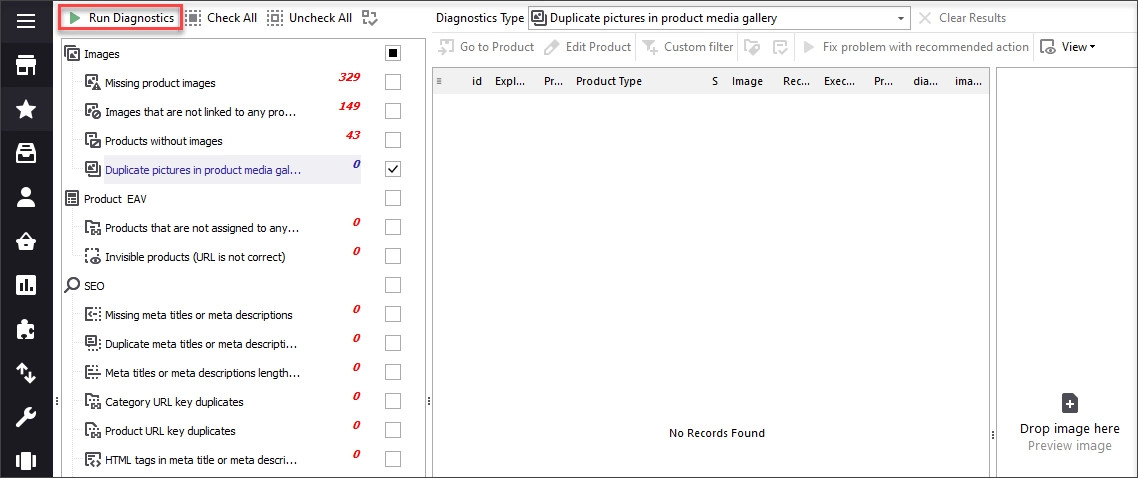1138x478 pixels.
Task: Check Products without images checkbox
Action: [x=393, y=140]
